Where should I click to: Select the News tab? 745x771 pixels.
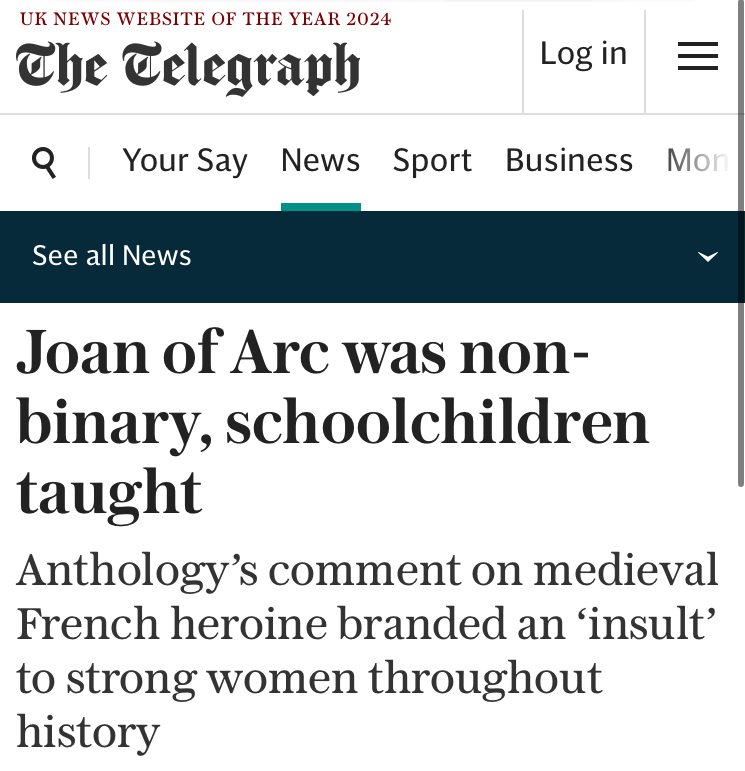(320, 161)
